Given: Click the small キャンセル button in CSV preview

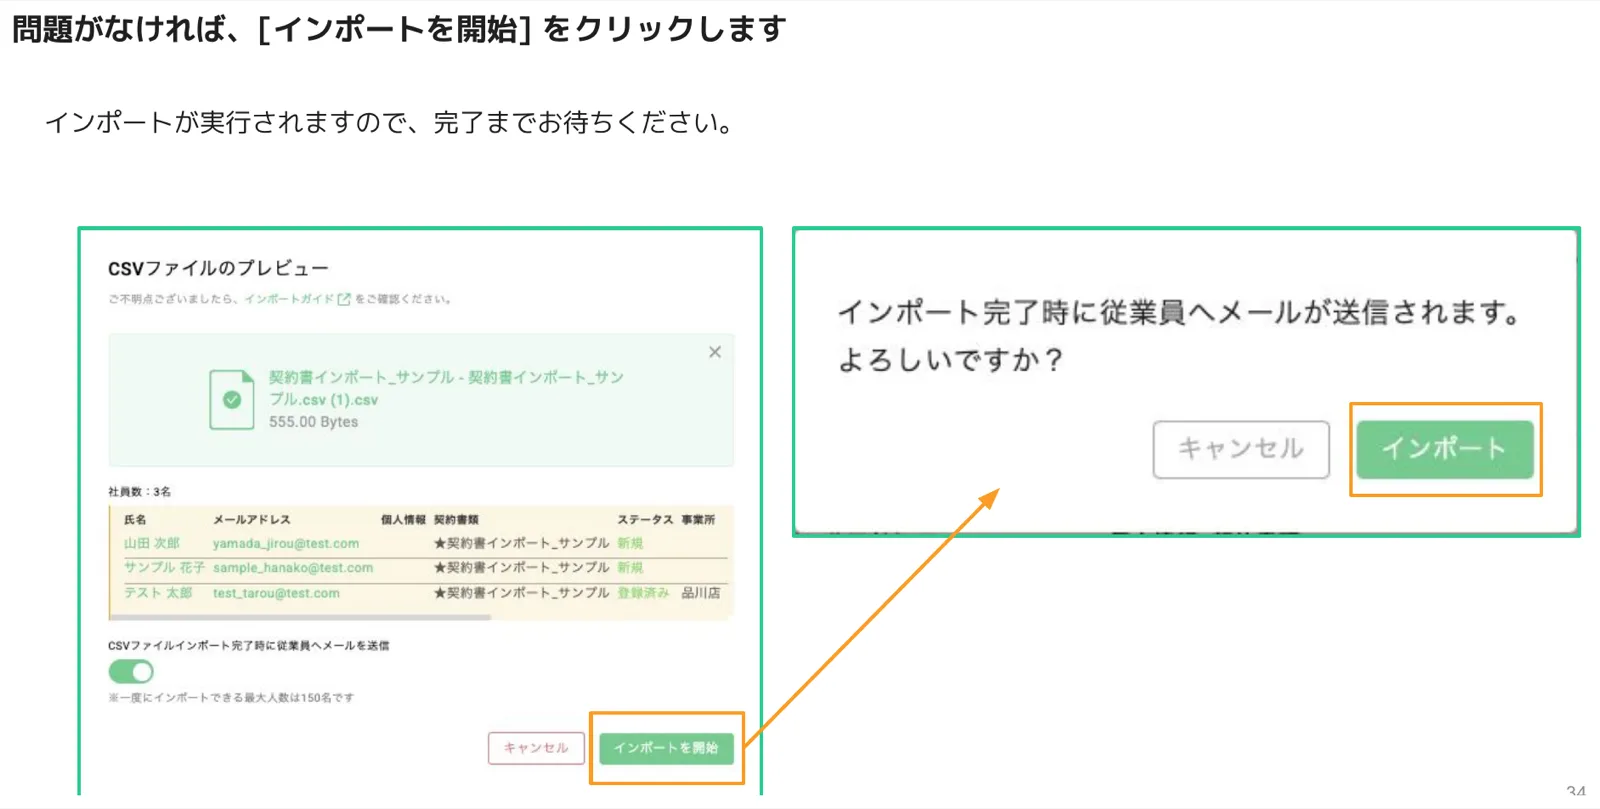Looking at the screenshot, I should coord(536,748).
